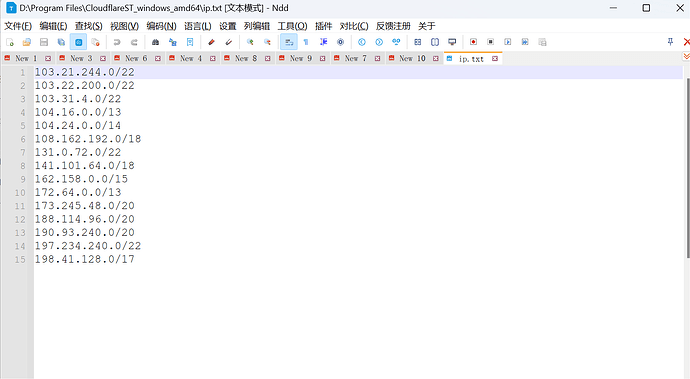690x379 pixels.
Task: Click the highlighted blue toolbar icon
Action: coord(78,42)
